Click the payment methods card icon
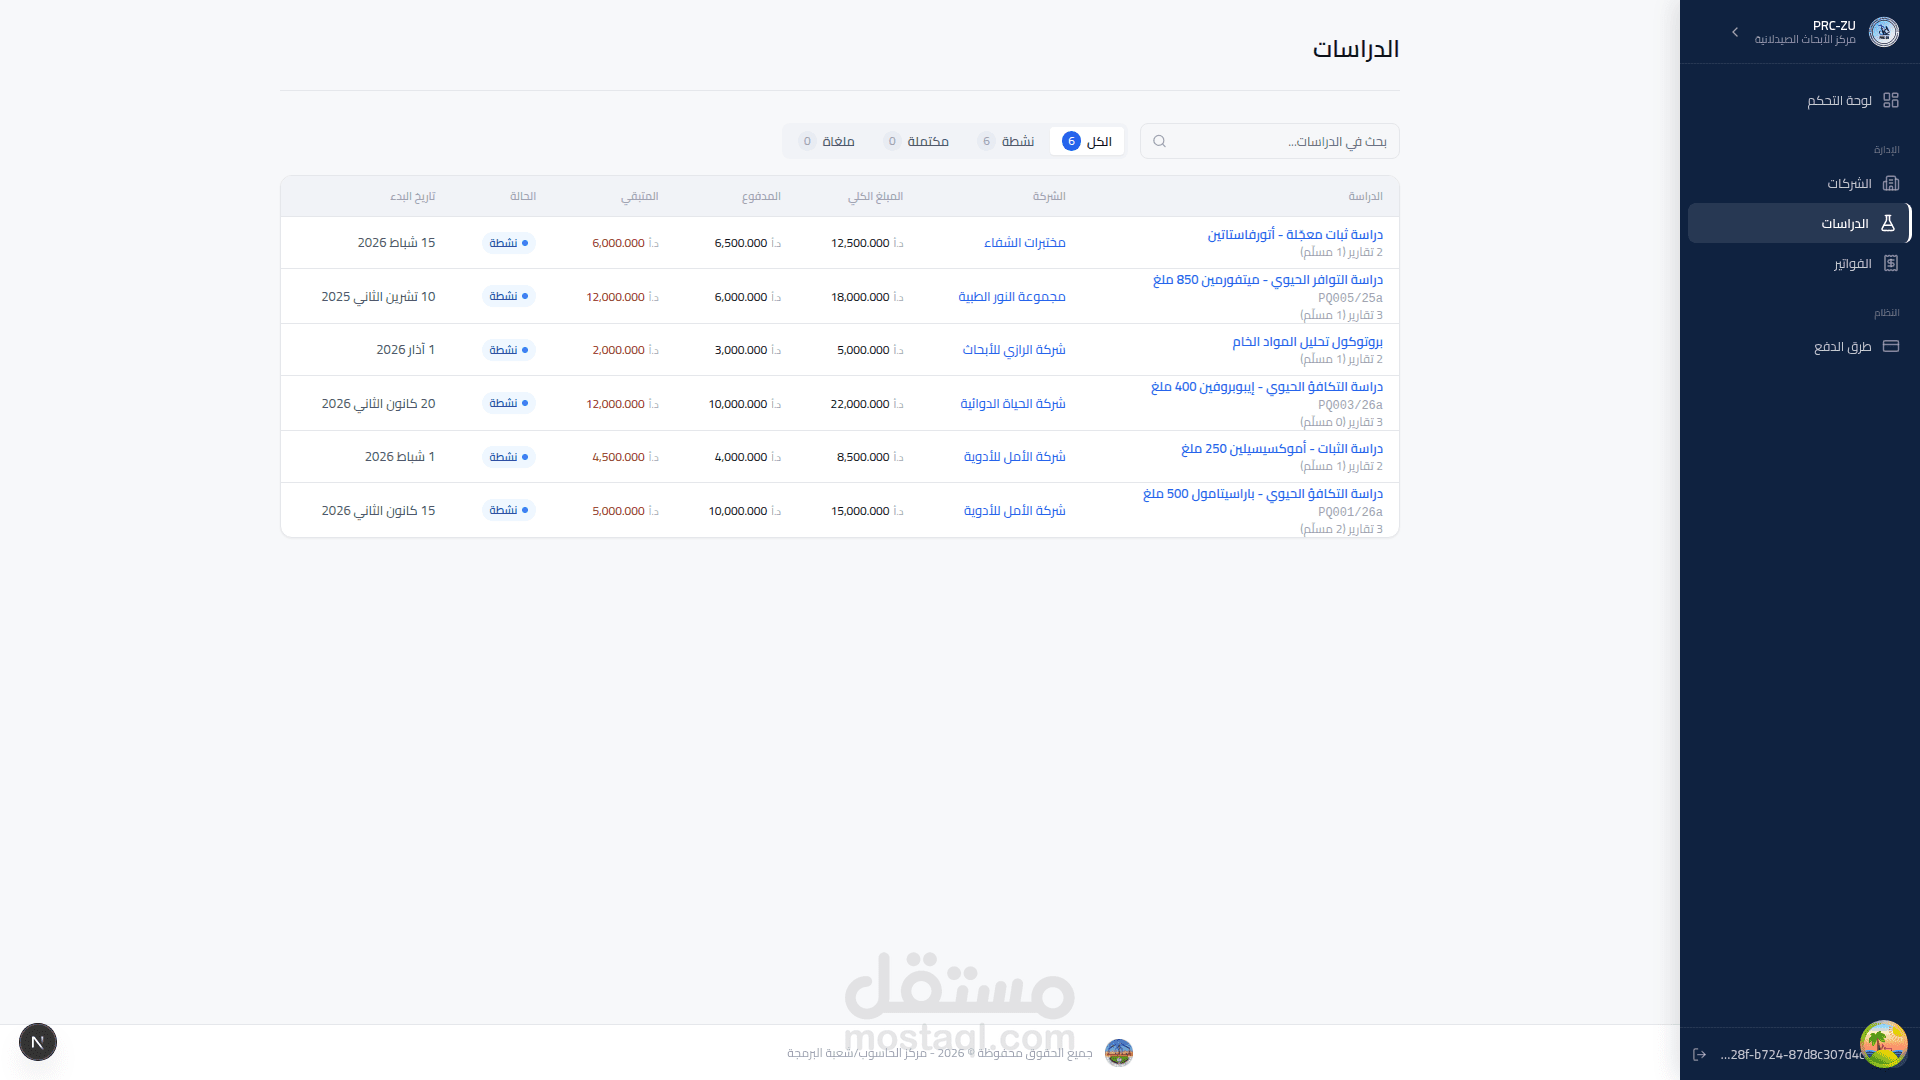This screenshot has height=1080, width=1920. [1890, 346]
